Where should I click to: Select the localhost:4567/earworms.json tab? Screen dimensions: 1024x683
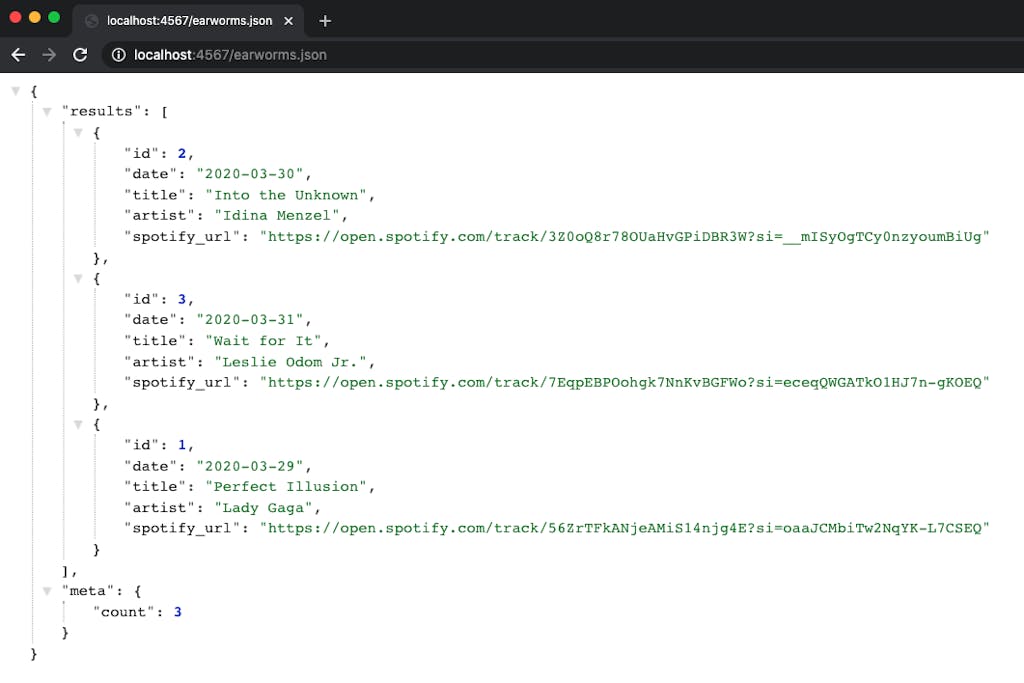point(188,20)
